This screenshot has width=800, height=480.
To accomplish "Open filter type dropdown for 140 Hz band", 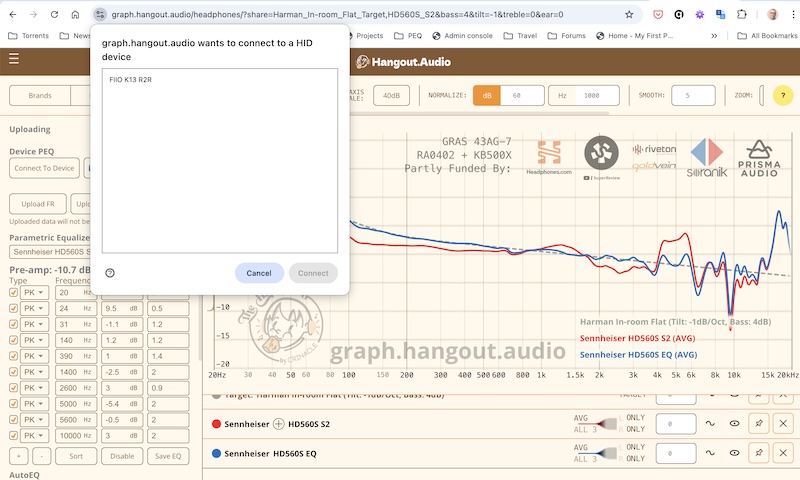I will pyautogui.click(x=34, y=340).
